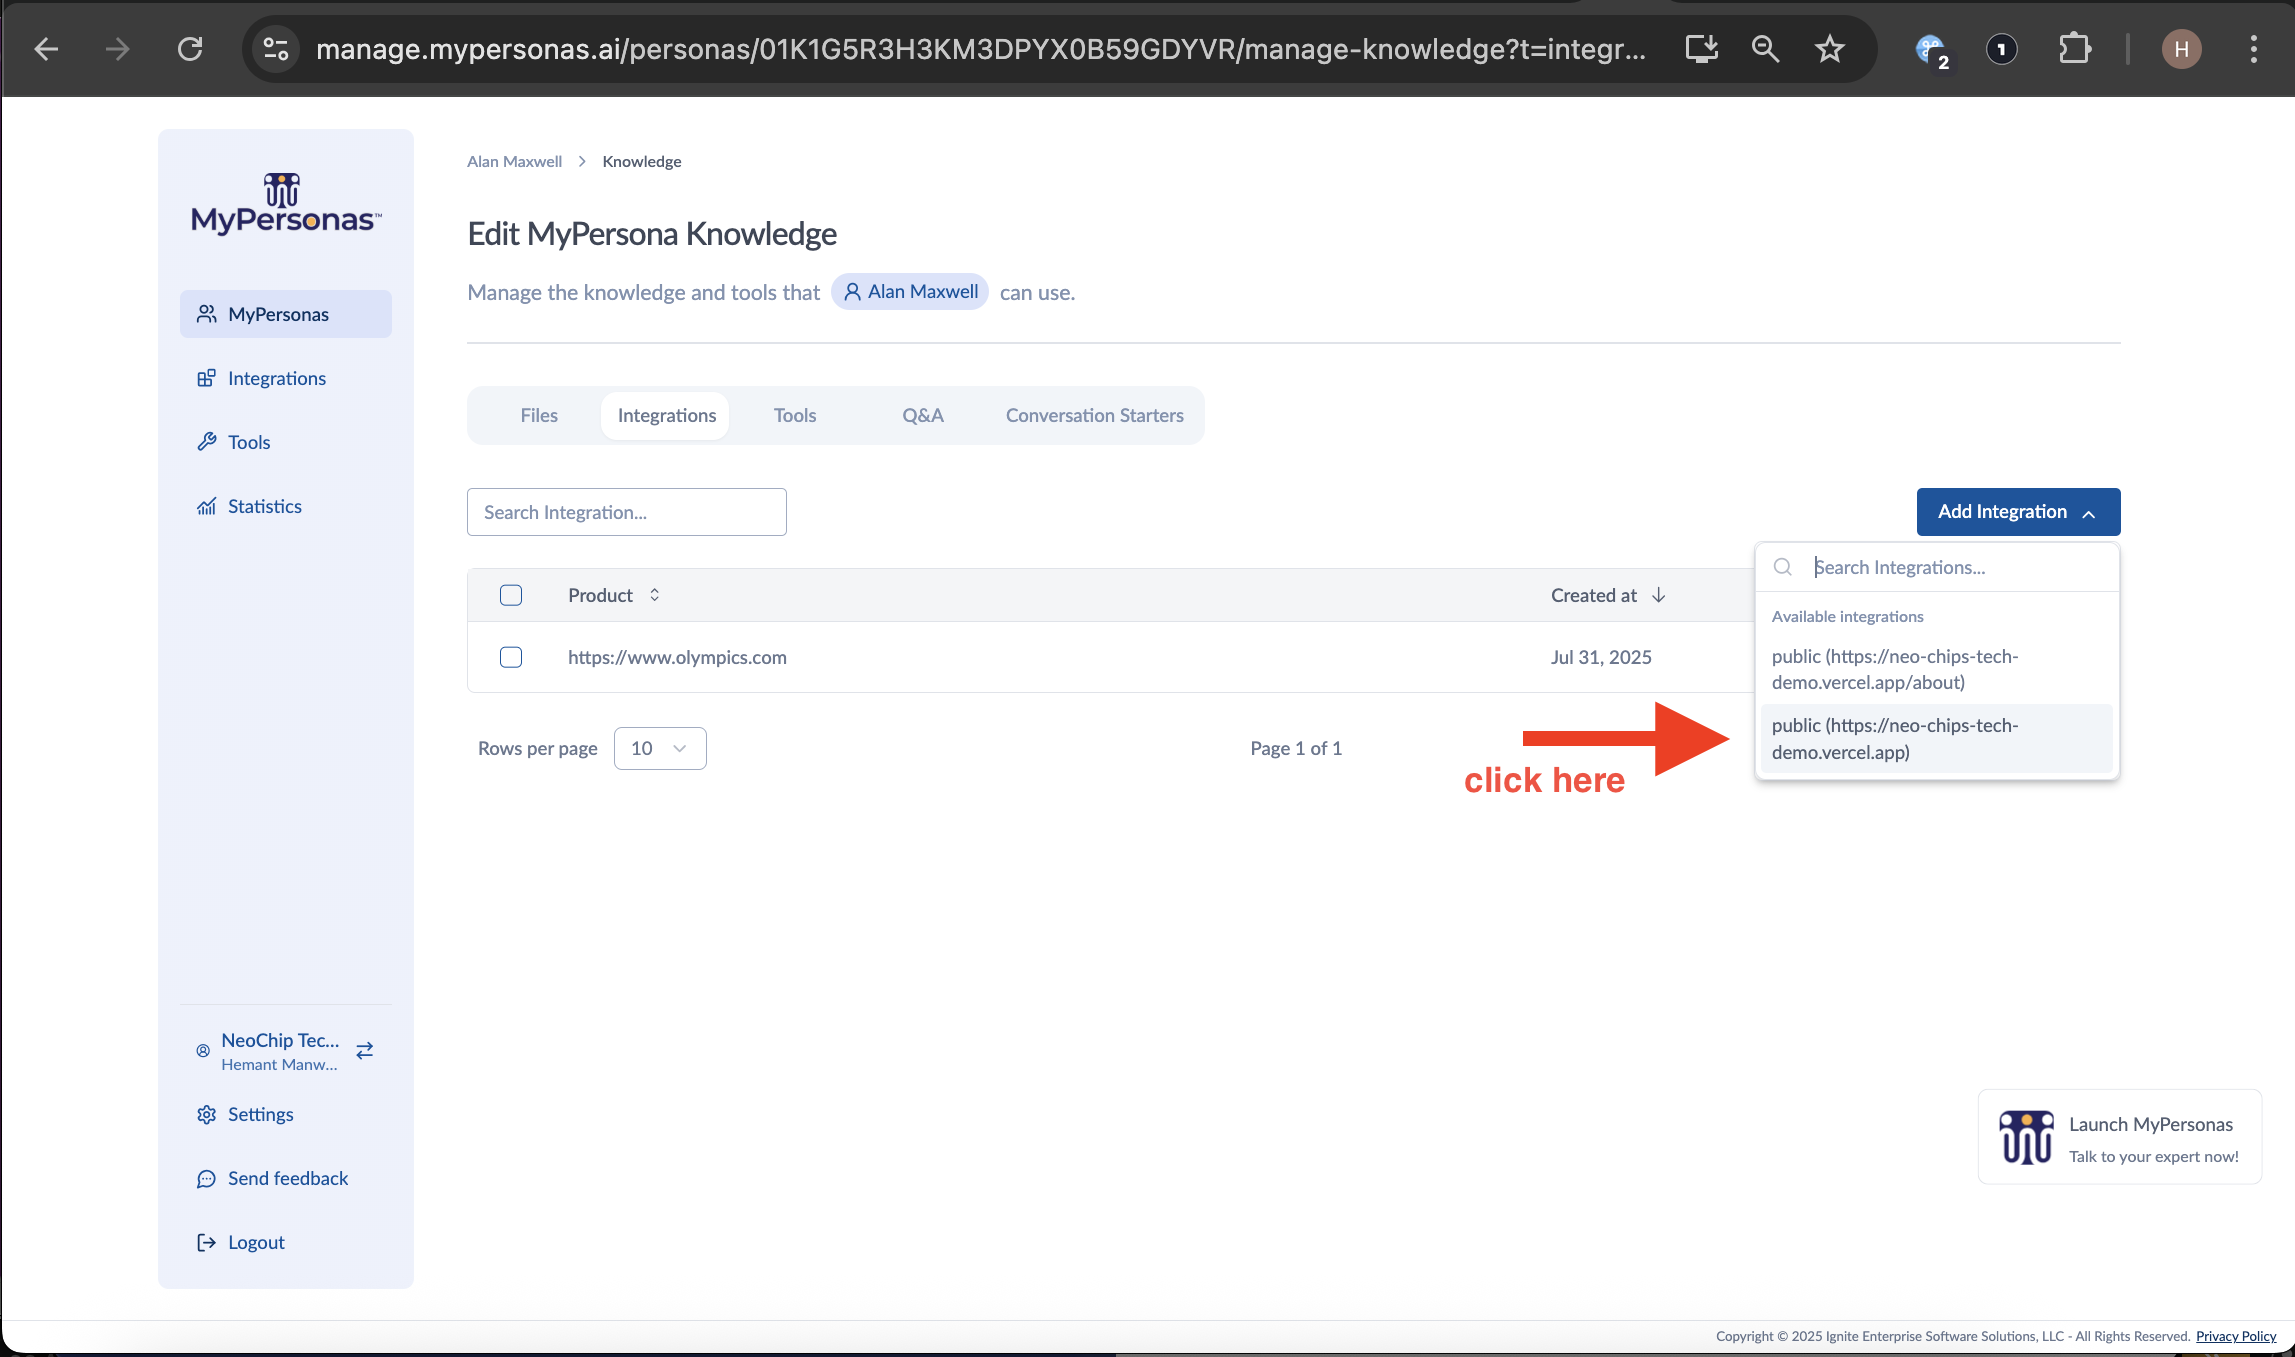The height and width of the screenshot is (1357, 2295).
Task: Select the Integrations tab
Action: tap(666, 415)
